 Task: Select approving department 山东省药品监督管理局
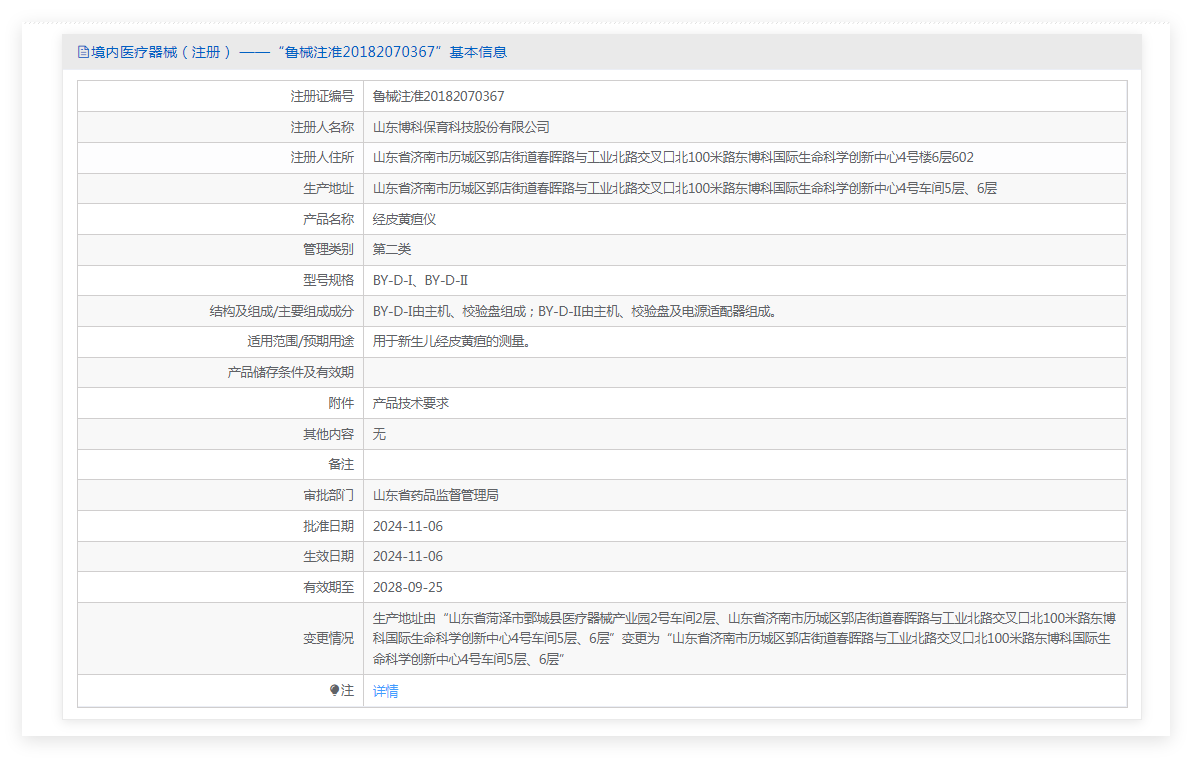pos(436,495)
